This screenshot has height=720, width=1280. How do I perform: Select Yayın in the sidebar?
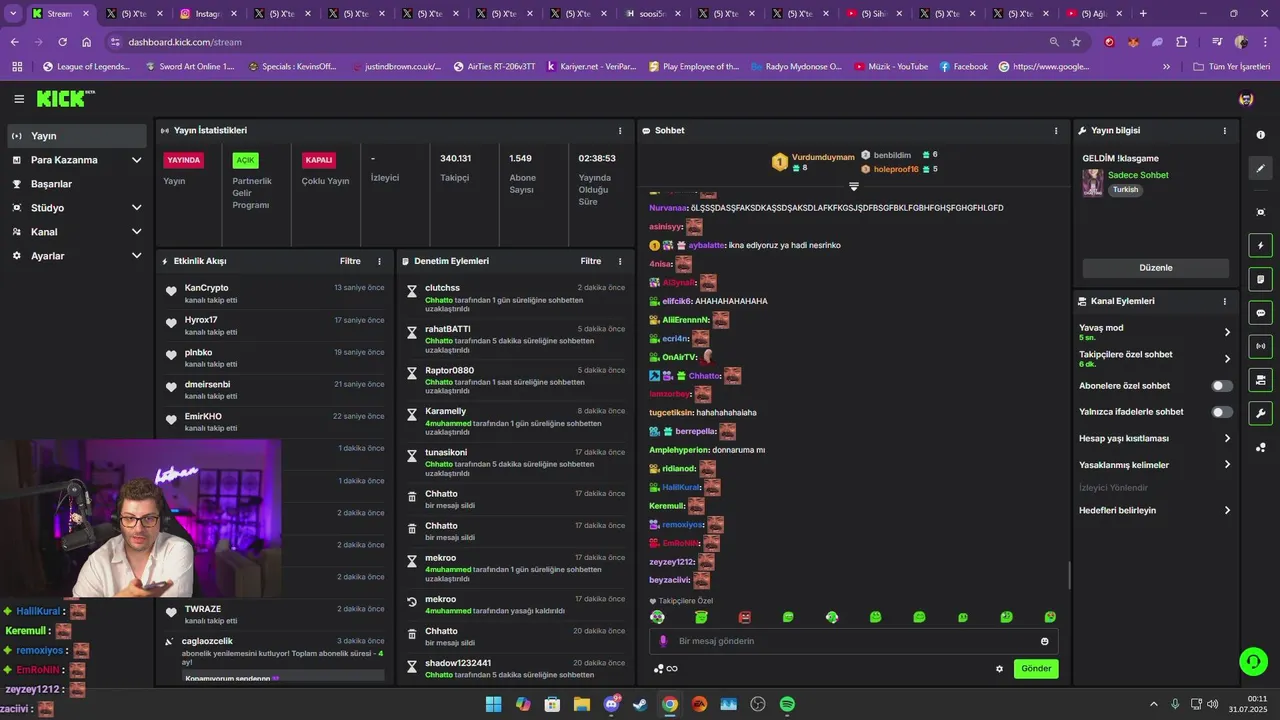pyautogui.click(x=77, y=136)
